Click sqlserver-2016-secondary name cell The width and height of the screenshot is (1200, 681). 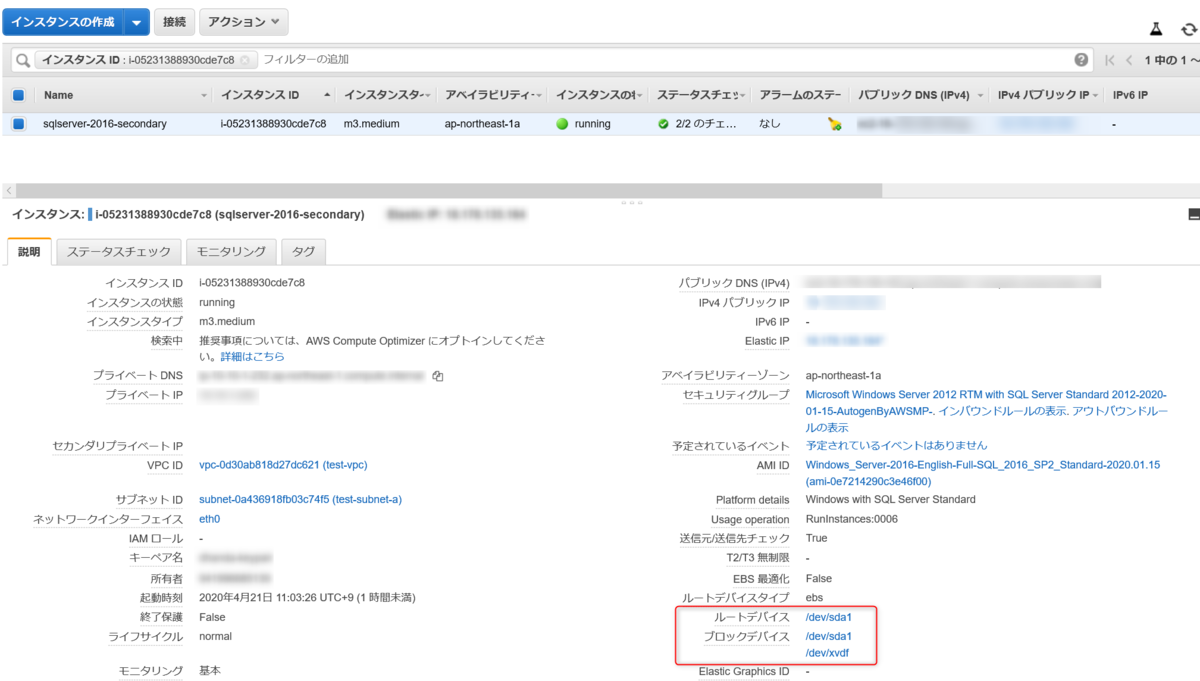(x=105, y=124)
